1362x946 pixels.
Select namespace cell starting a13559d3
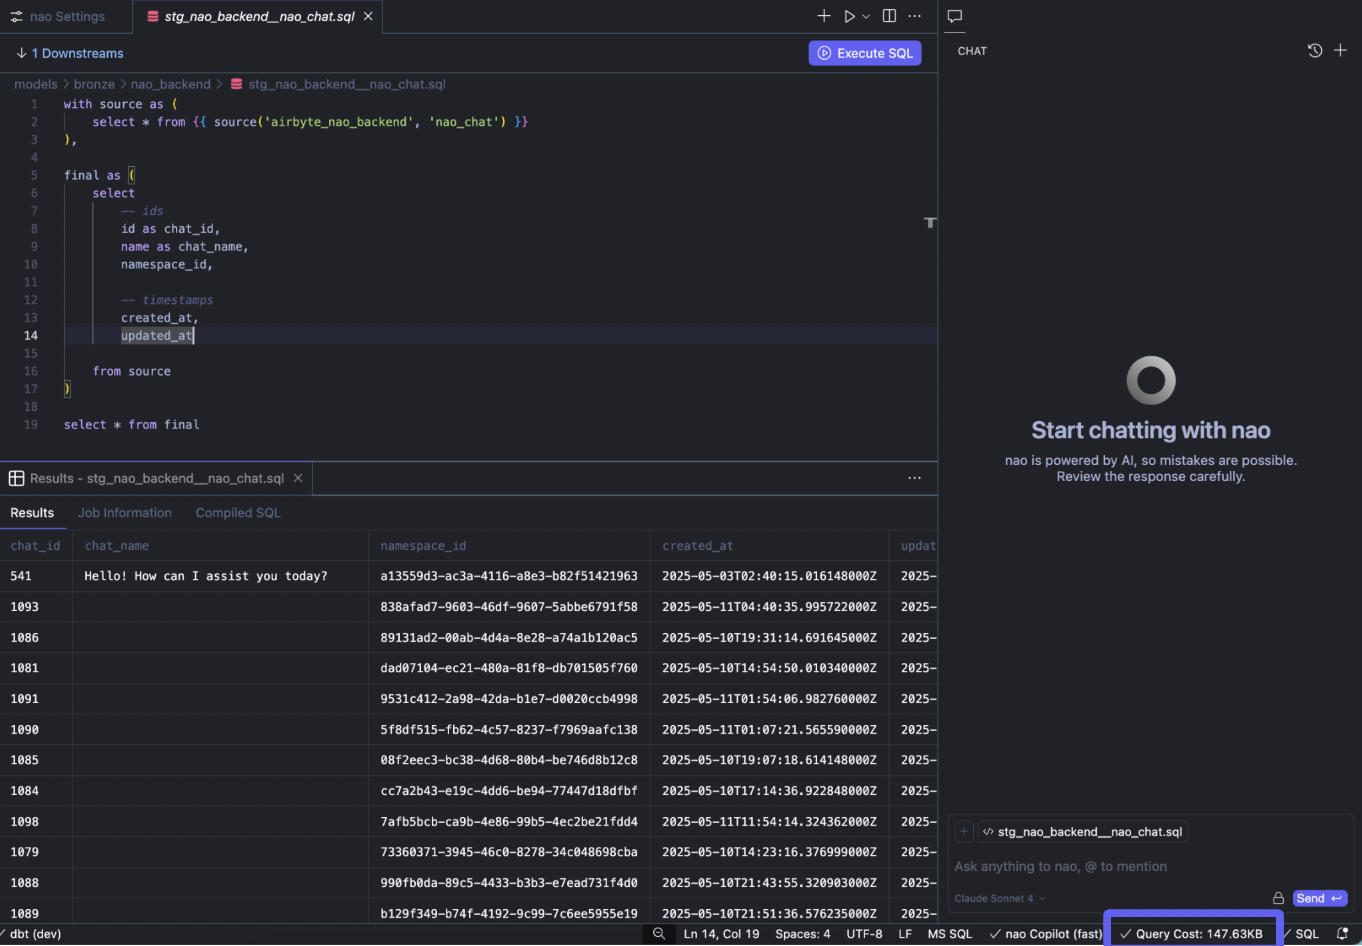[x=509, y=576]
